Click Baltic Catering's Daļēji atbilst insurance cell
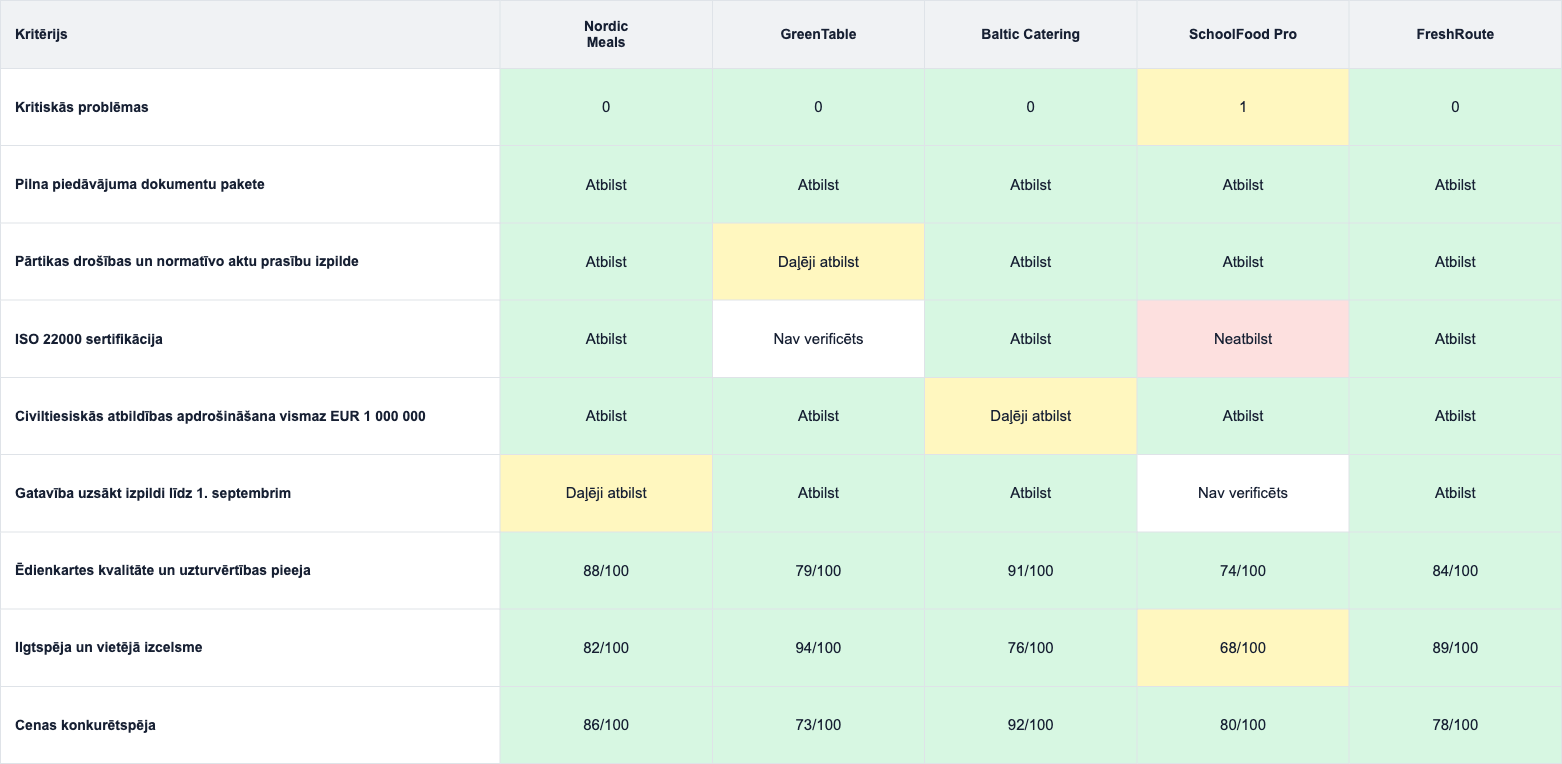Screen dimensions: 1562x764 (1031, 416)
